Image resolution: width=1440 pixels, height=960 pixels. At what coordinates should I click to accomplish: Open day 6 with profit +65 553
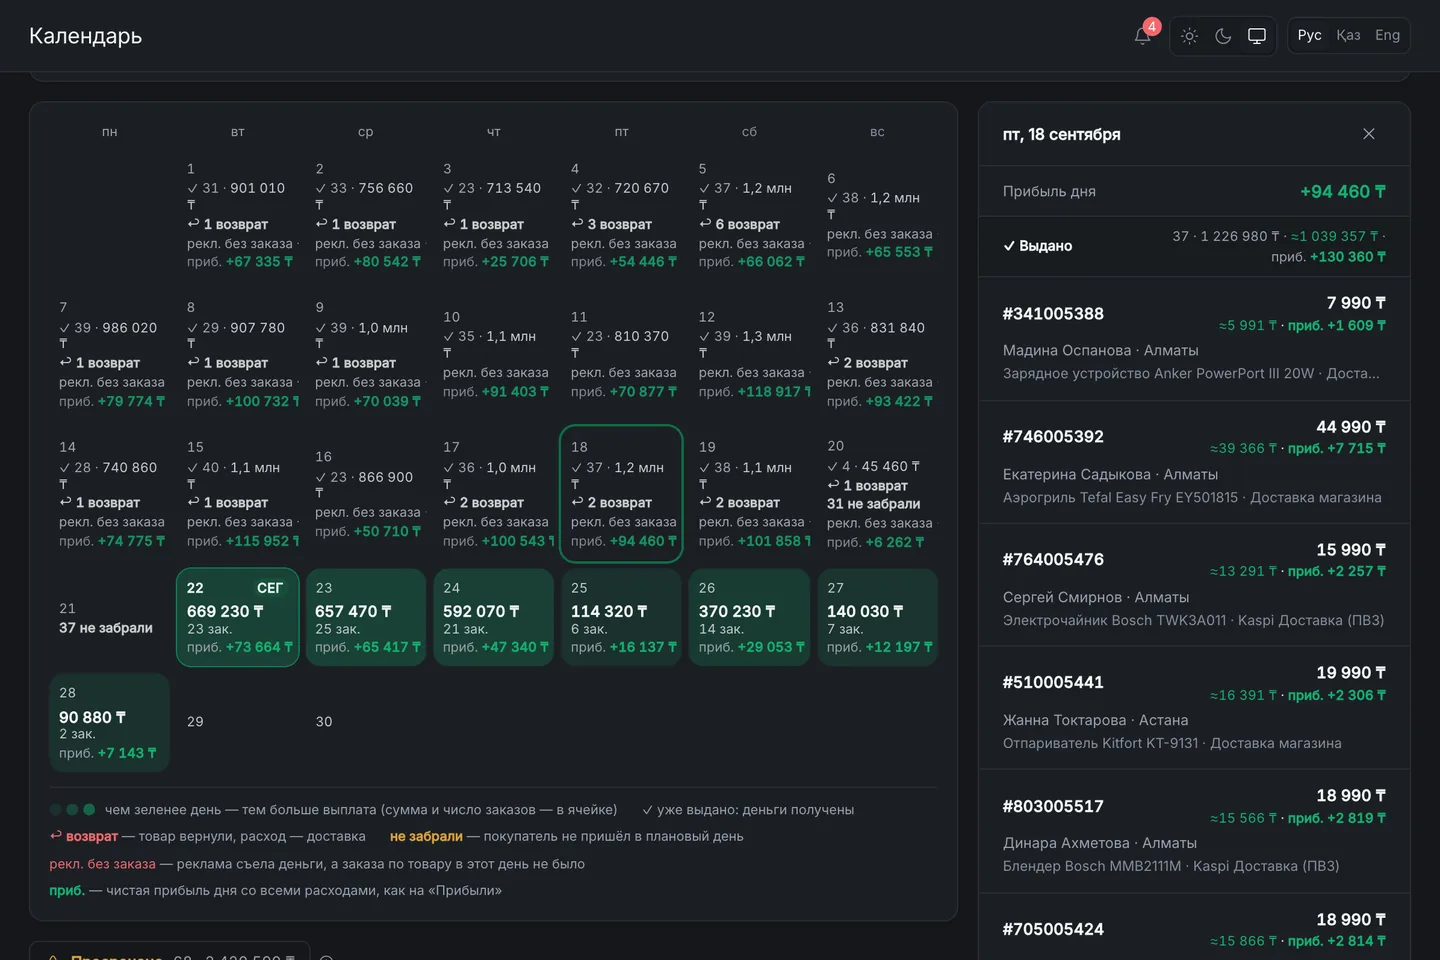pyautogui.click(x=878, y=215)
